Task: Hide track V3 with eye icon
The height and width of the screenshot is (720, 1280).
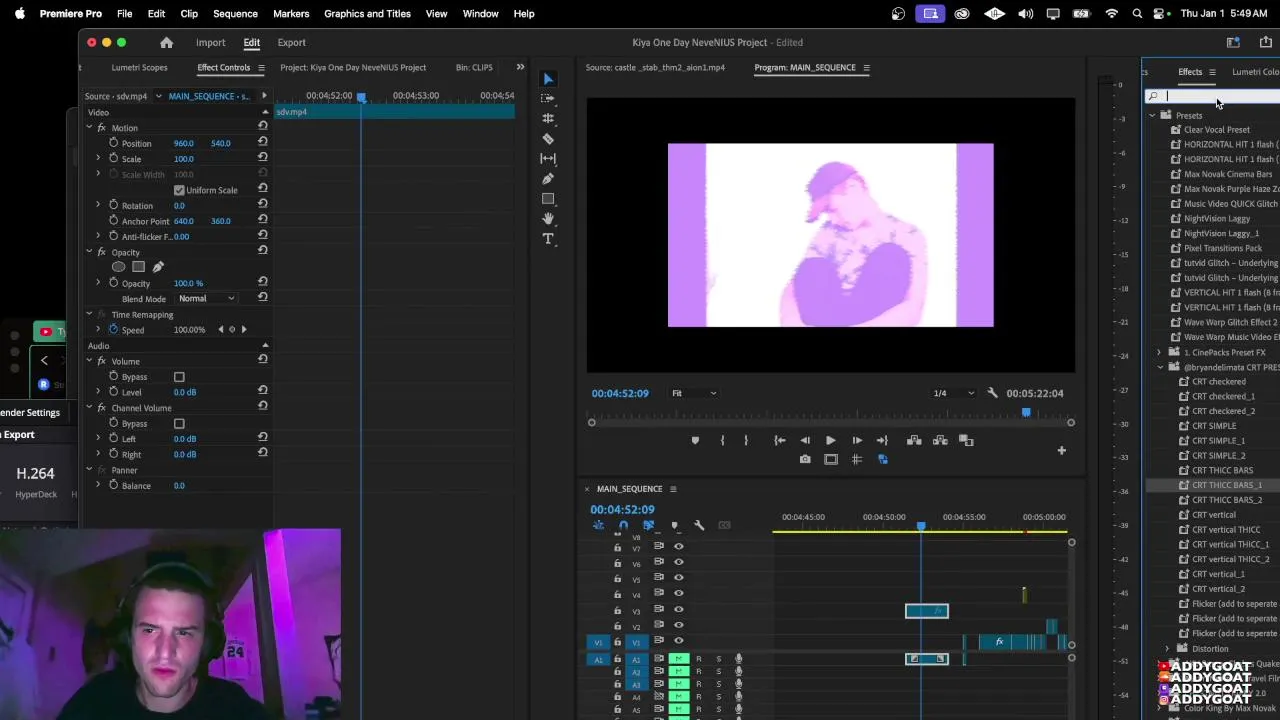Action: click(678, 610)
